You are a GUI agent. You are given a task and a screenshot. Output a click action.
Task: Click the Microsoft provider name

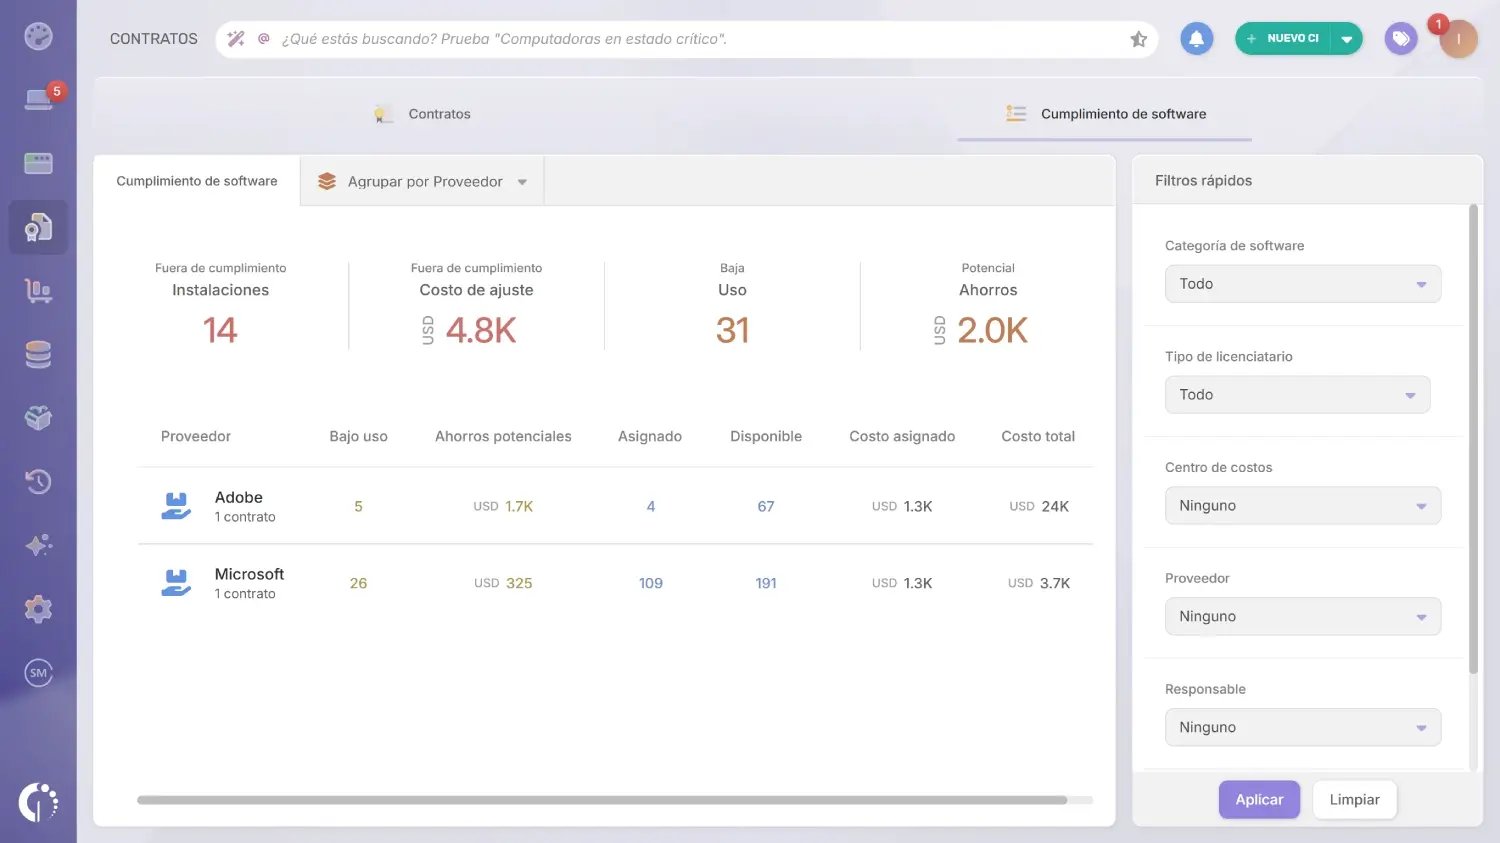(249, 574)
